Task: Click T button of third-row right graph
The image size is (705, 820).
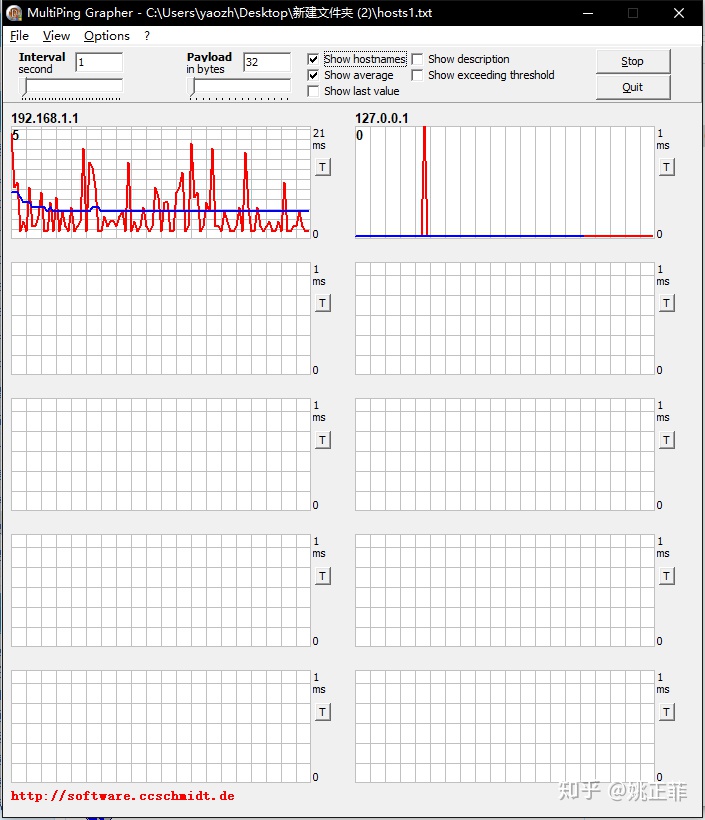Action: tap(666, 440)
